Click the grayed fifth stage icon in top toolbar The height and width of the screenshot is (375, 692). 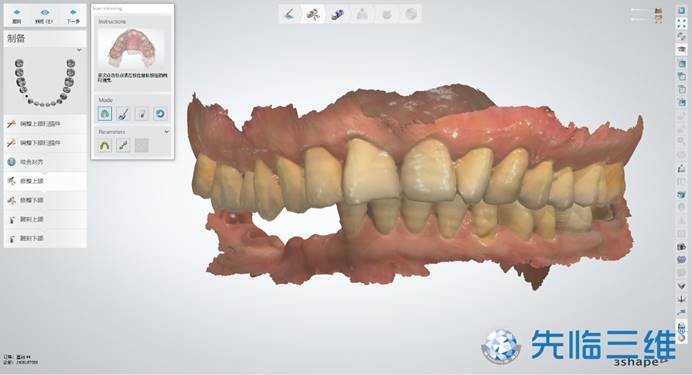point(387,15)
